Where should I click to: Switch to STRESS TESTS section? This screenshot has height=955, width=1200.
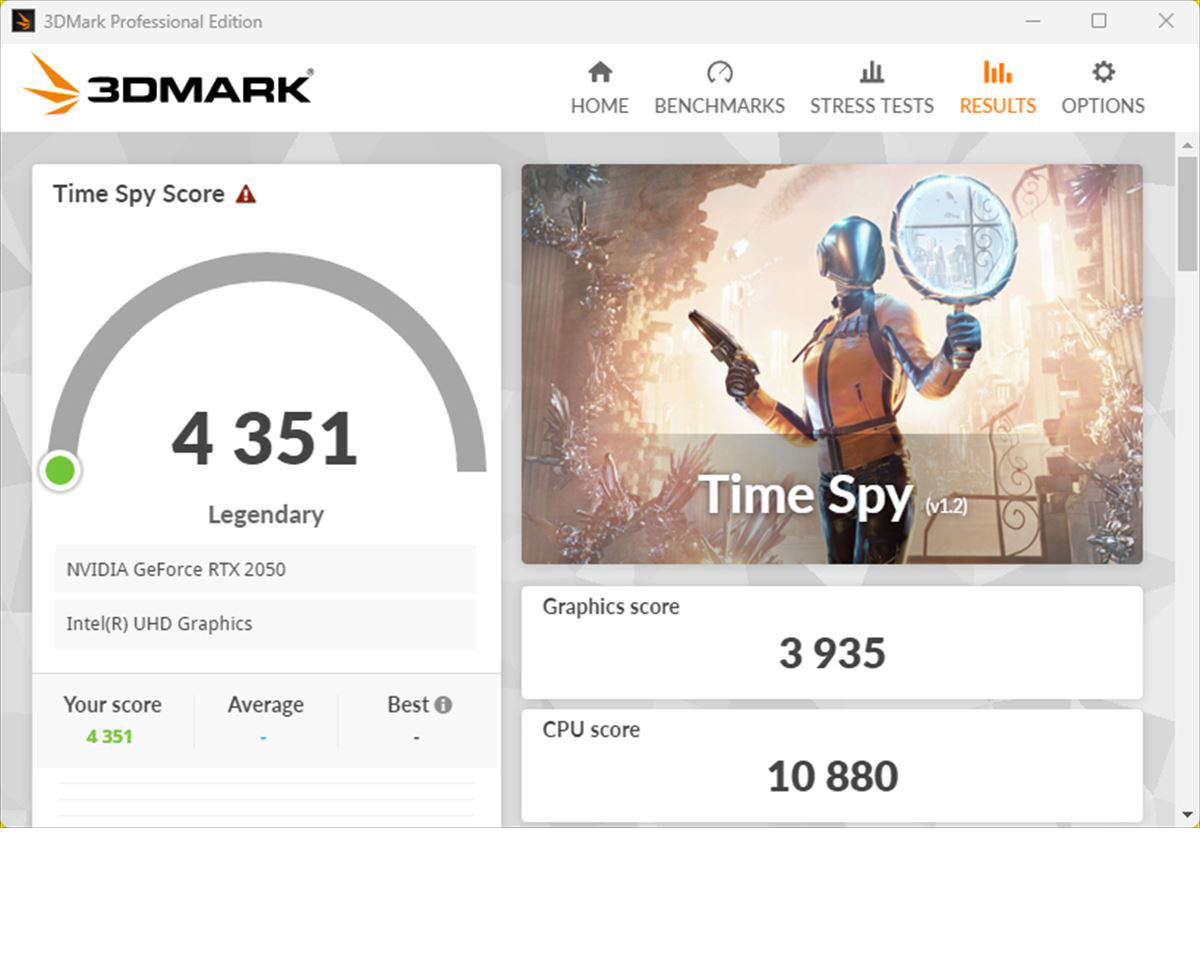pyautogui.click(x=871, y=88)
